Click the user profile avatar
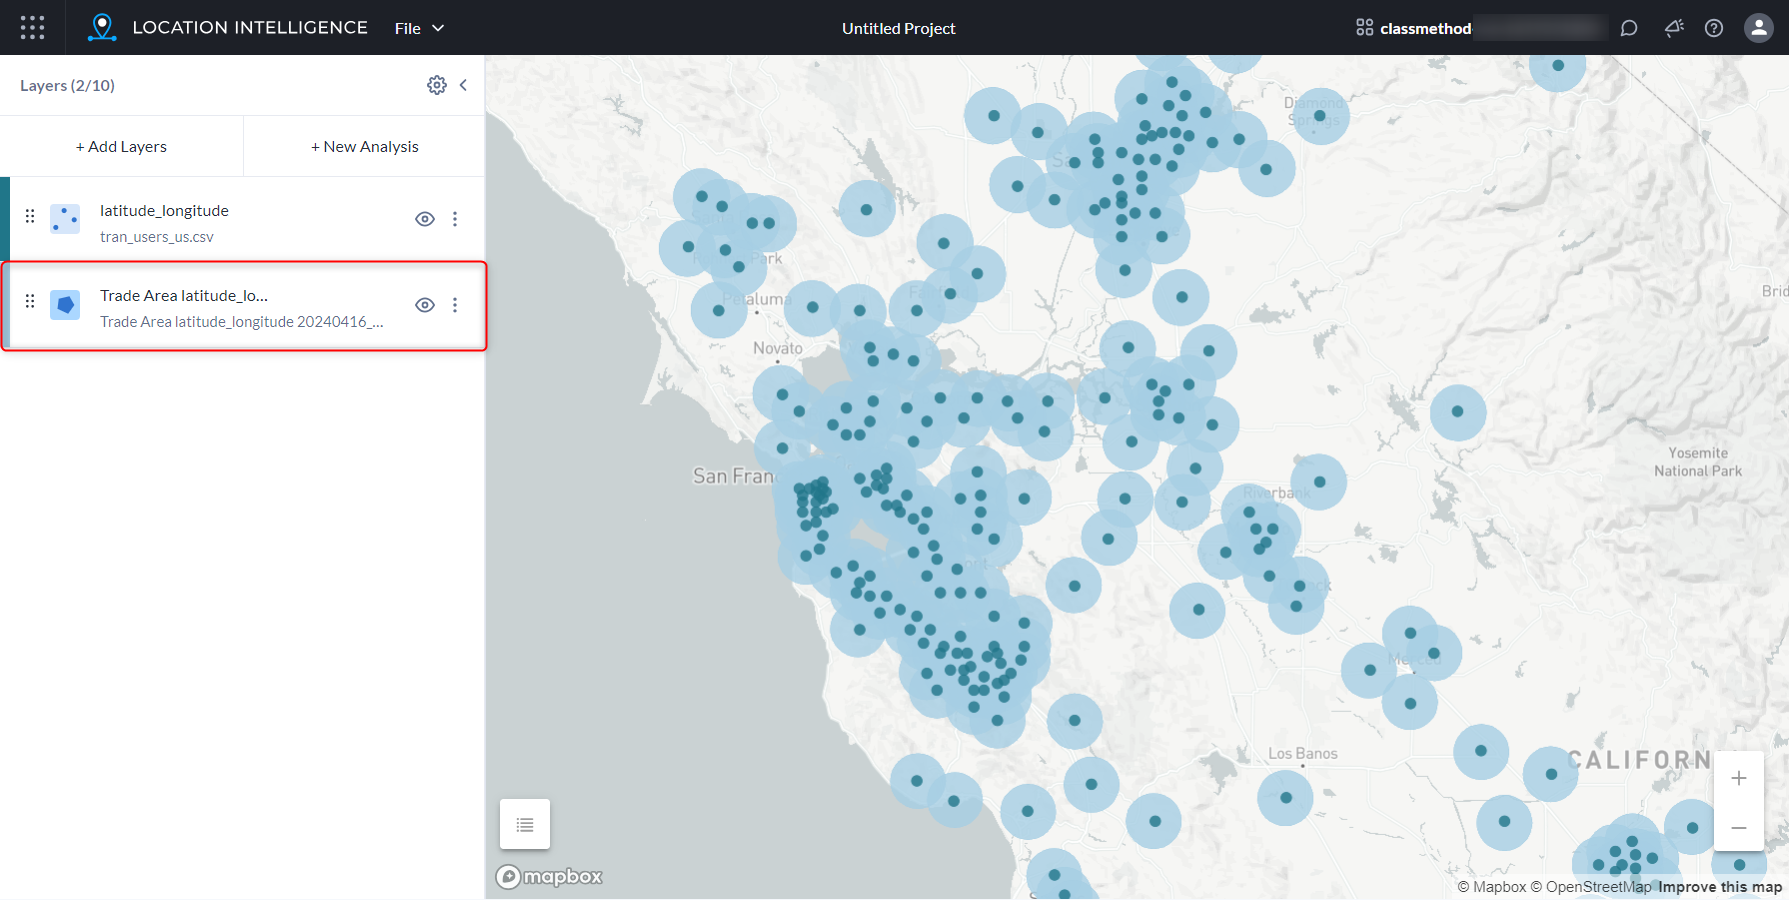This screenshot has width=1789, height=900. coord(1758,28)
